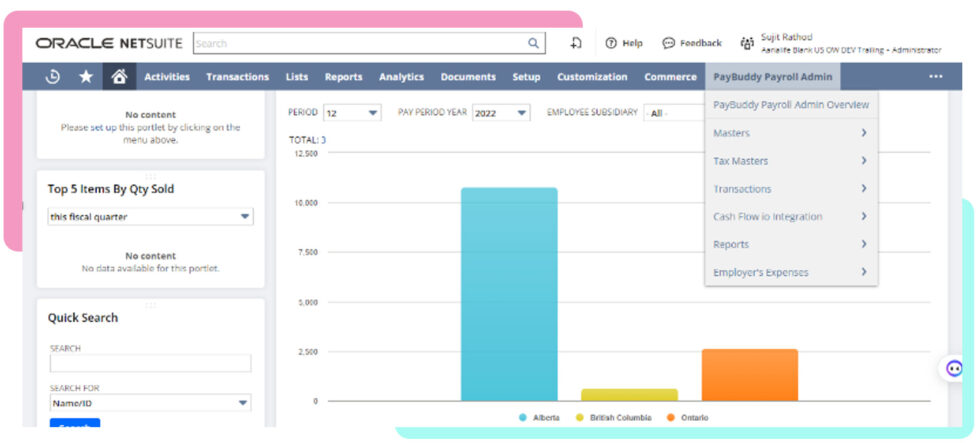Click the Ontario orange bar
The image size is (980, 443).
[x=749, y=375]
